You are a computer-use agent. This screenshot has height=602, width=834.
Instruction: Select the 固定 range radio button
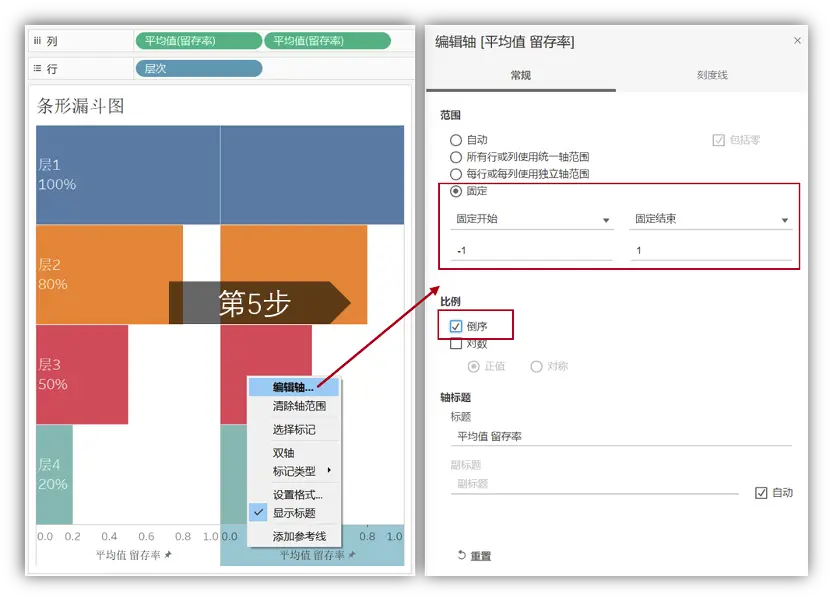point(456,191)
